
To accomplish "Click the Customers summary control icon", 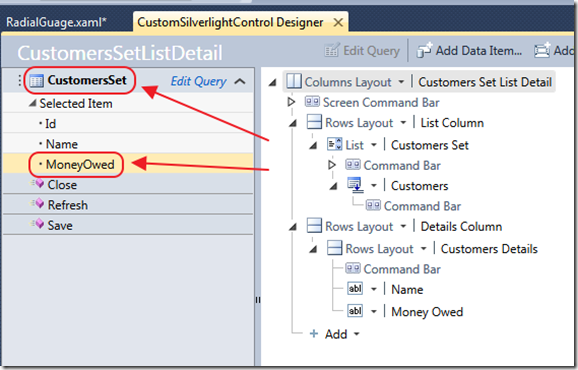I will point(355,185).
